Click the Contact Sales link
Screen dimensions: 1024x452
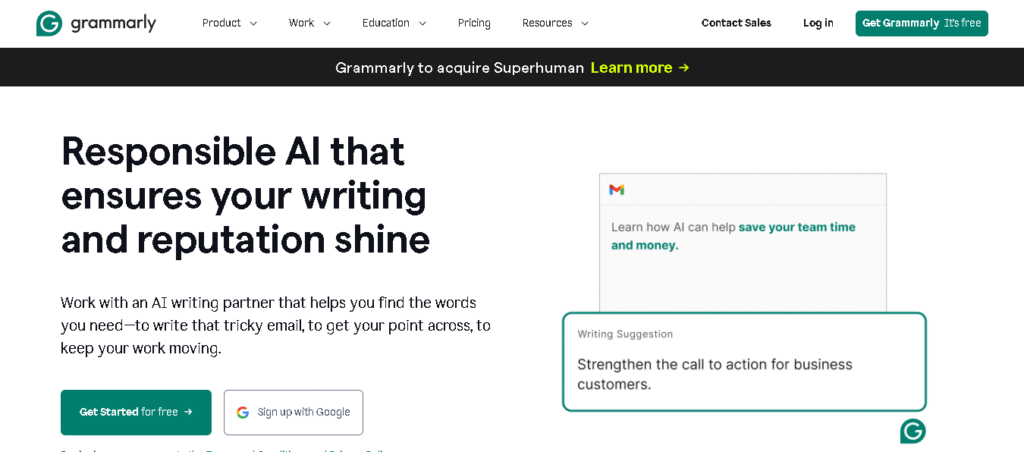point(736,23)
